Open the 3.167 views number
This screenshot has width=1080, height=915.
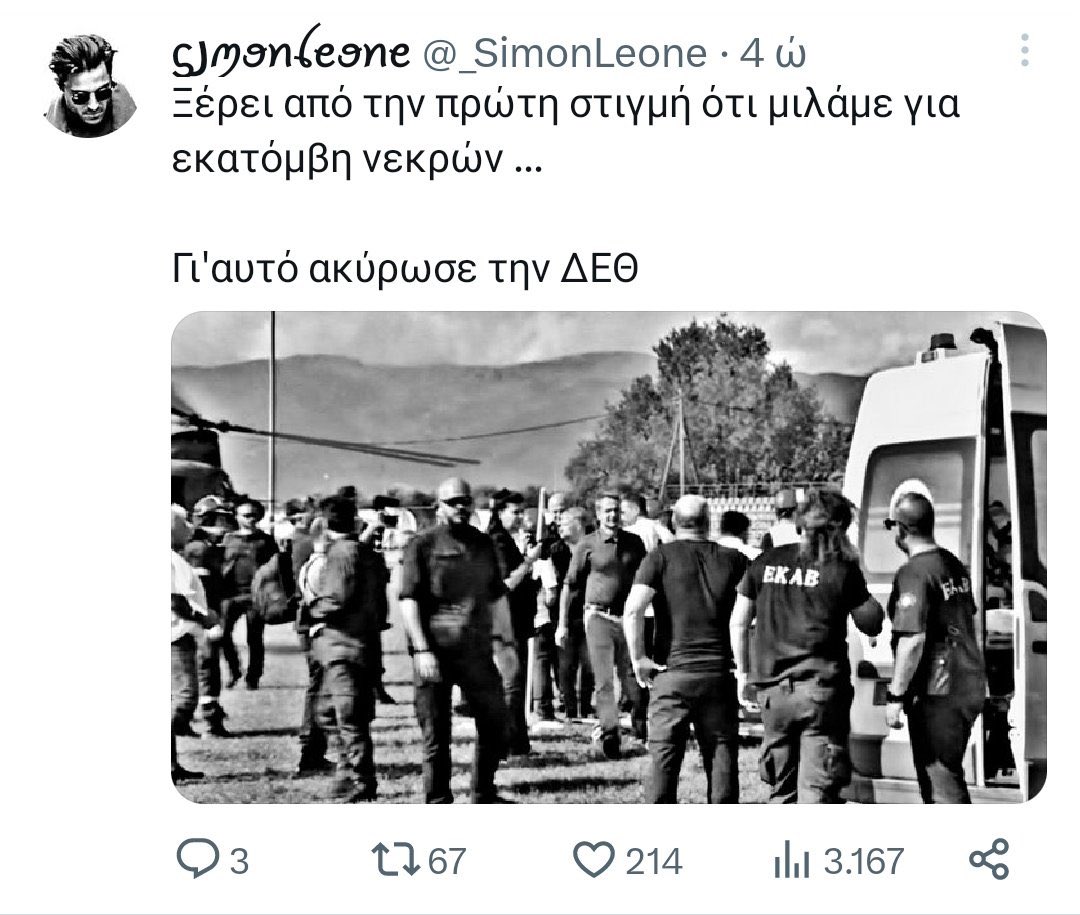tap(864, 861)
